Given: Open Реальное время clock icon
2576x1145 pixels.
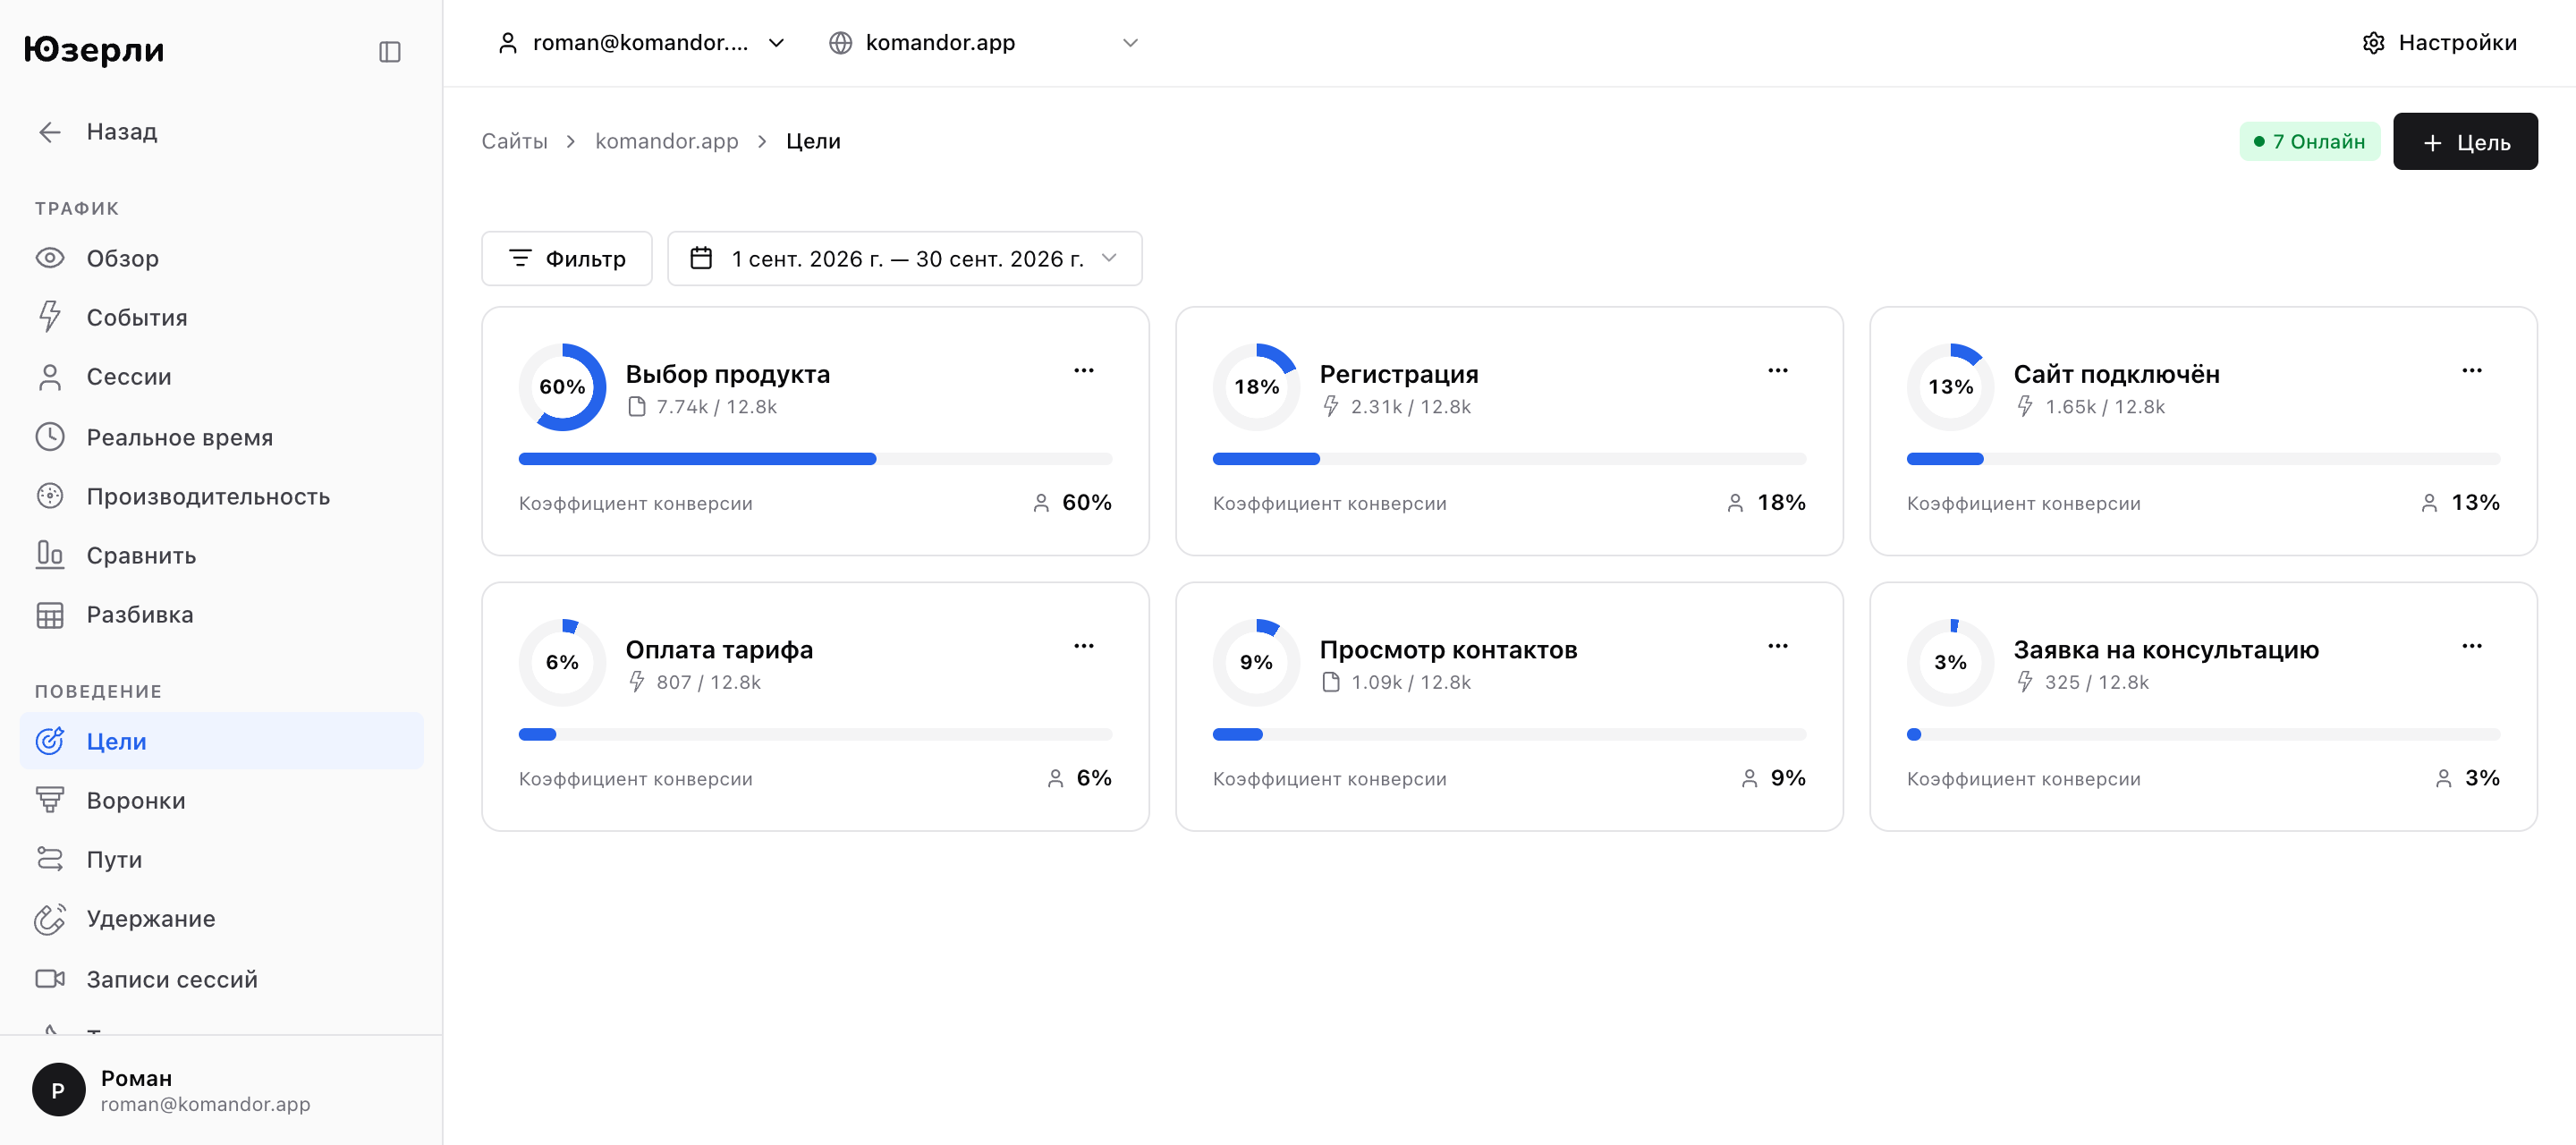Looking at the screenshot, I should 50,437.
